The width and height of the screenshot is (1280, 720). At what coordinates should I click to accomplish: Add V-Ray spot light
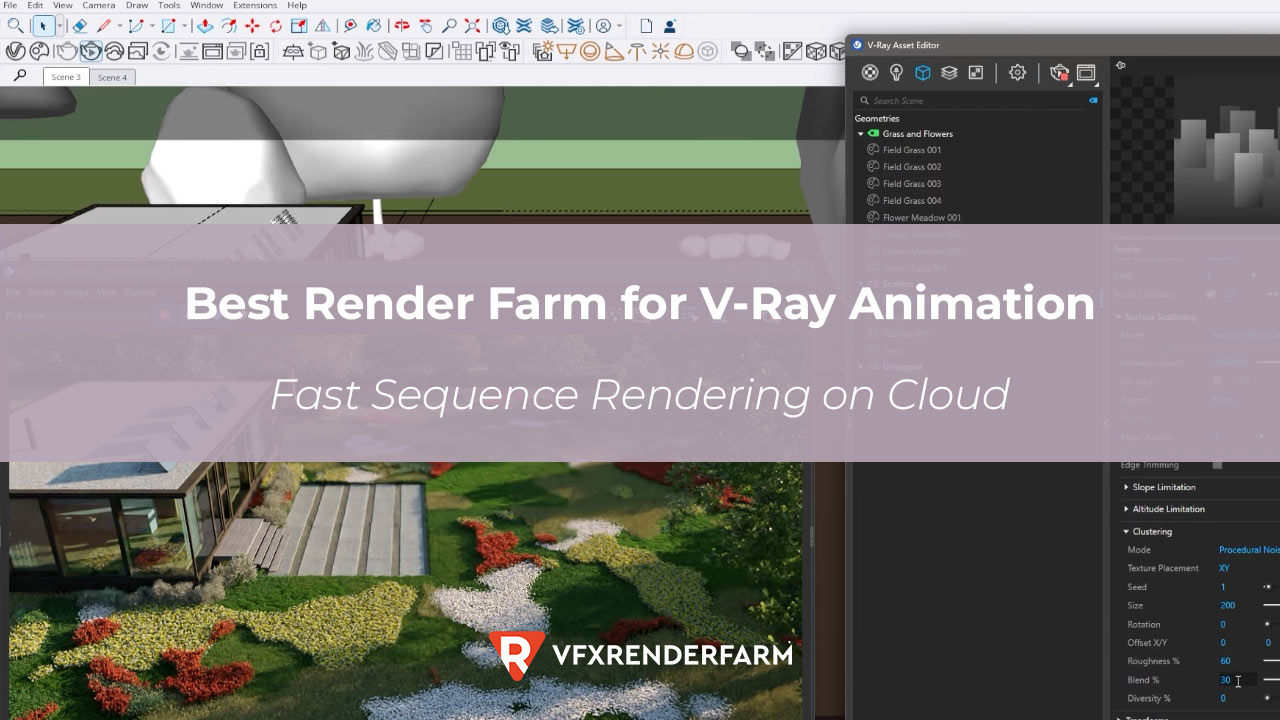(613, 51)
